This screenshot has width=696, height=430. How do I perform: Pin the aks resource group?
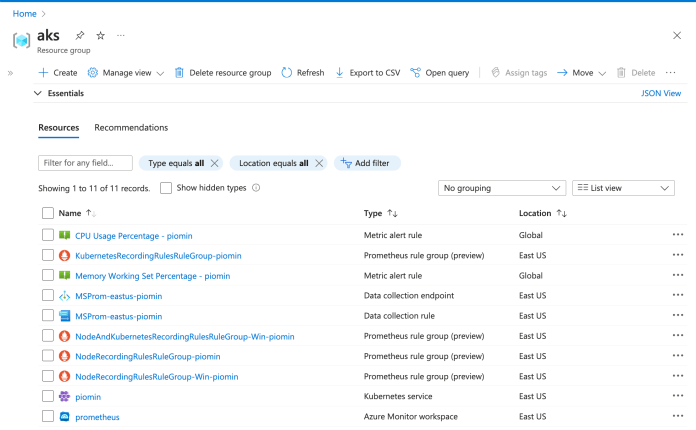tap(79, 35)
